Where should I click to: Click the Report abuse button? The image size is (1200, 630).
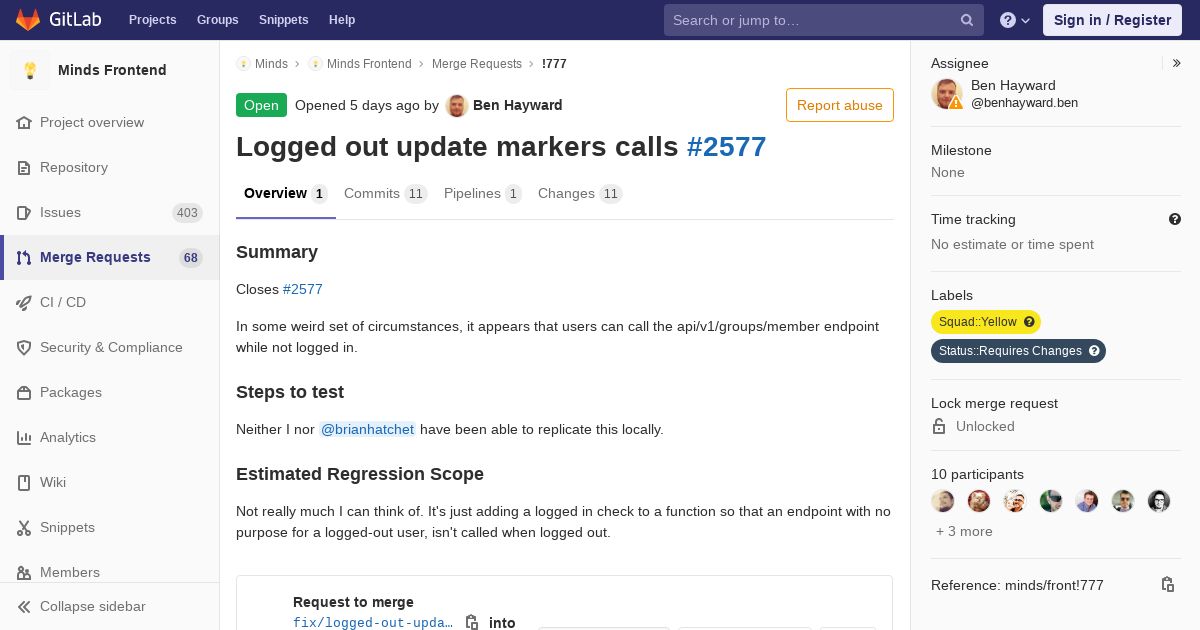point(840,105)
